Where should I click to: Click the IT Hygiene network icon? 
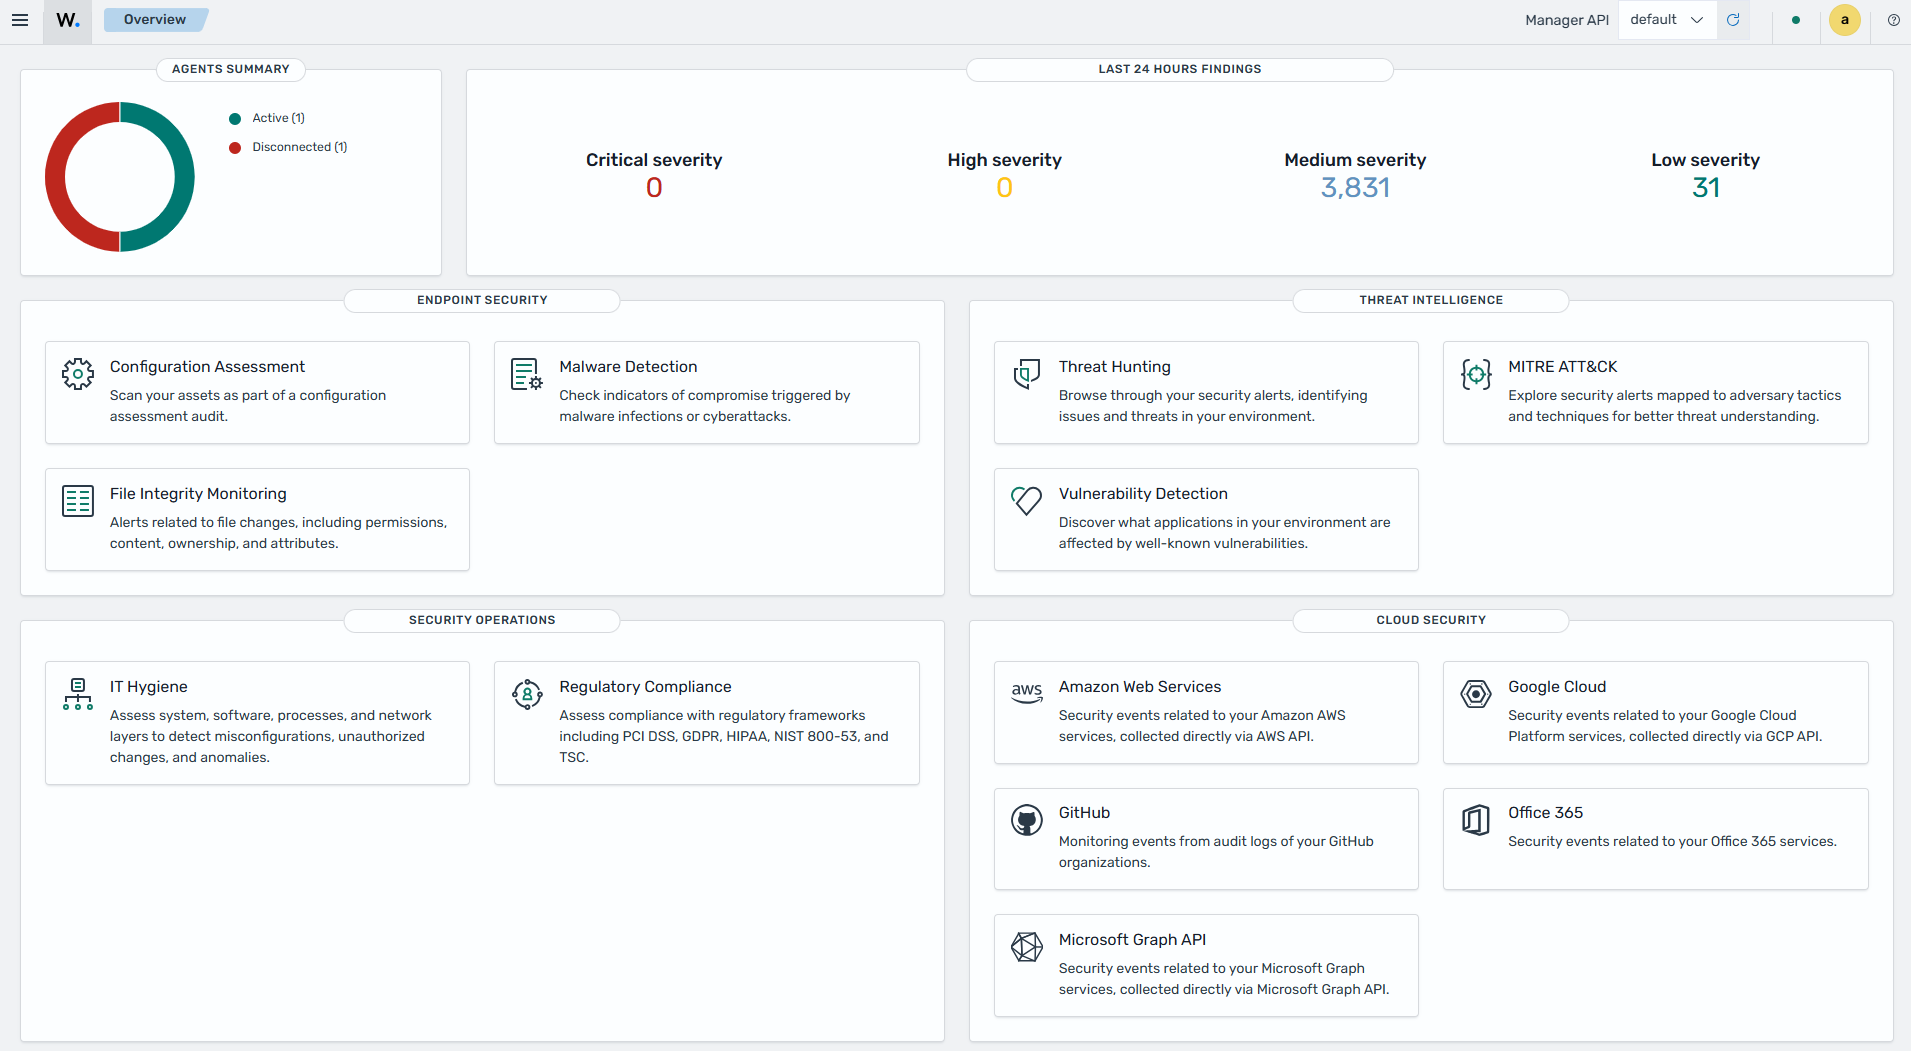click(x=78, y=694)
